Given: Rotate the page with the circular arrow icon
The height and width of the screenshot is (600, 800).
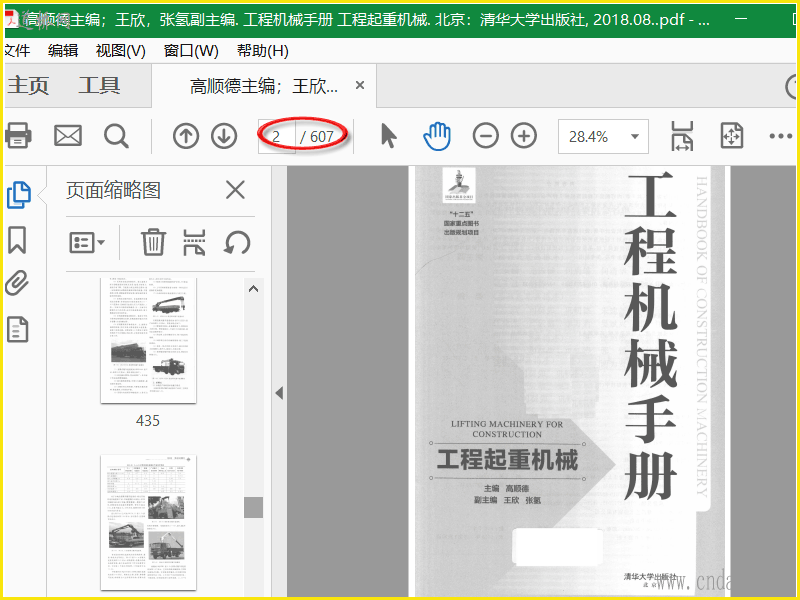Looking at the screenshot, I should click(237, 242).
